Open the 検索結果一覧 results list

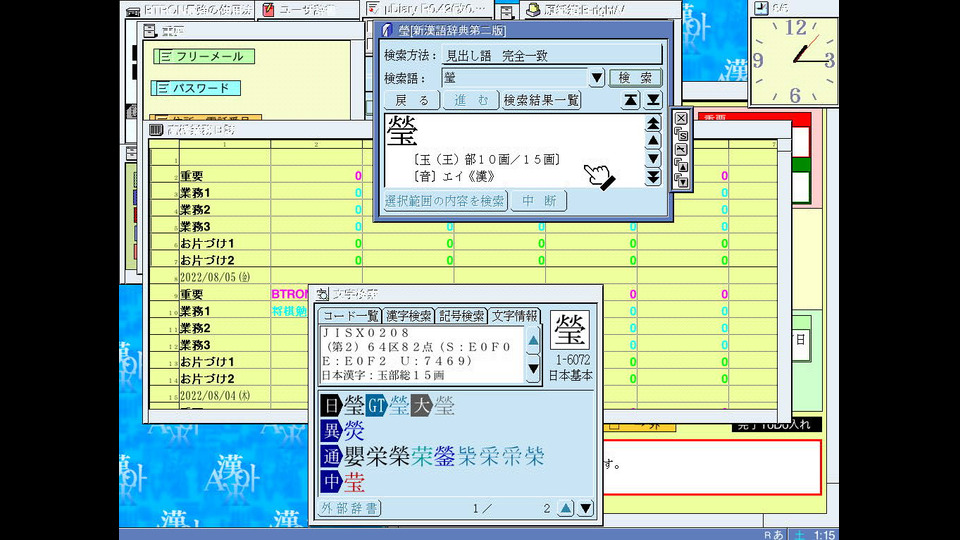click(541, 100)
